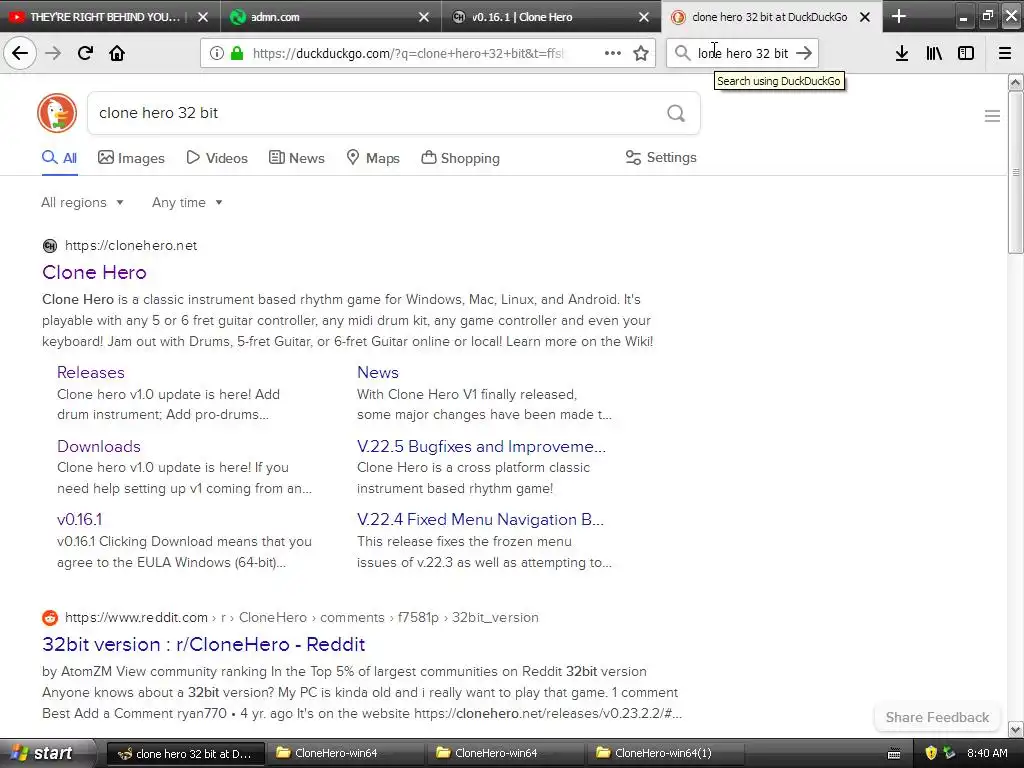Image resolution: width=1024 pixels, height=768 pixels.
Task: Open the browser hamburger menu
Action: 1005,53
